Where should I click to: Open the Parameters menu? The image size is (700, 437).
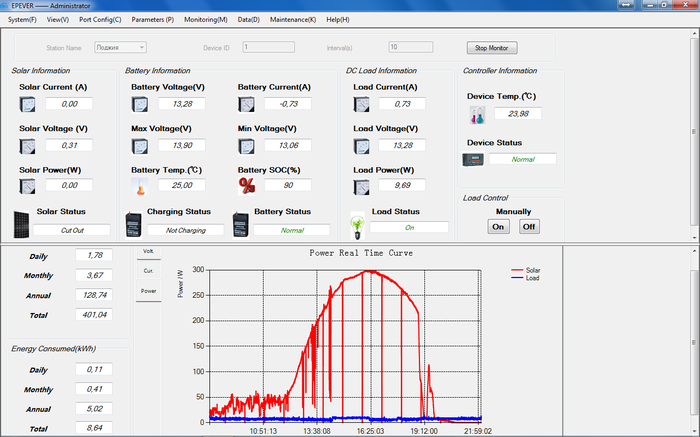point(152,19)
